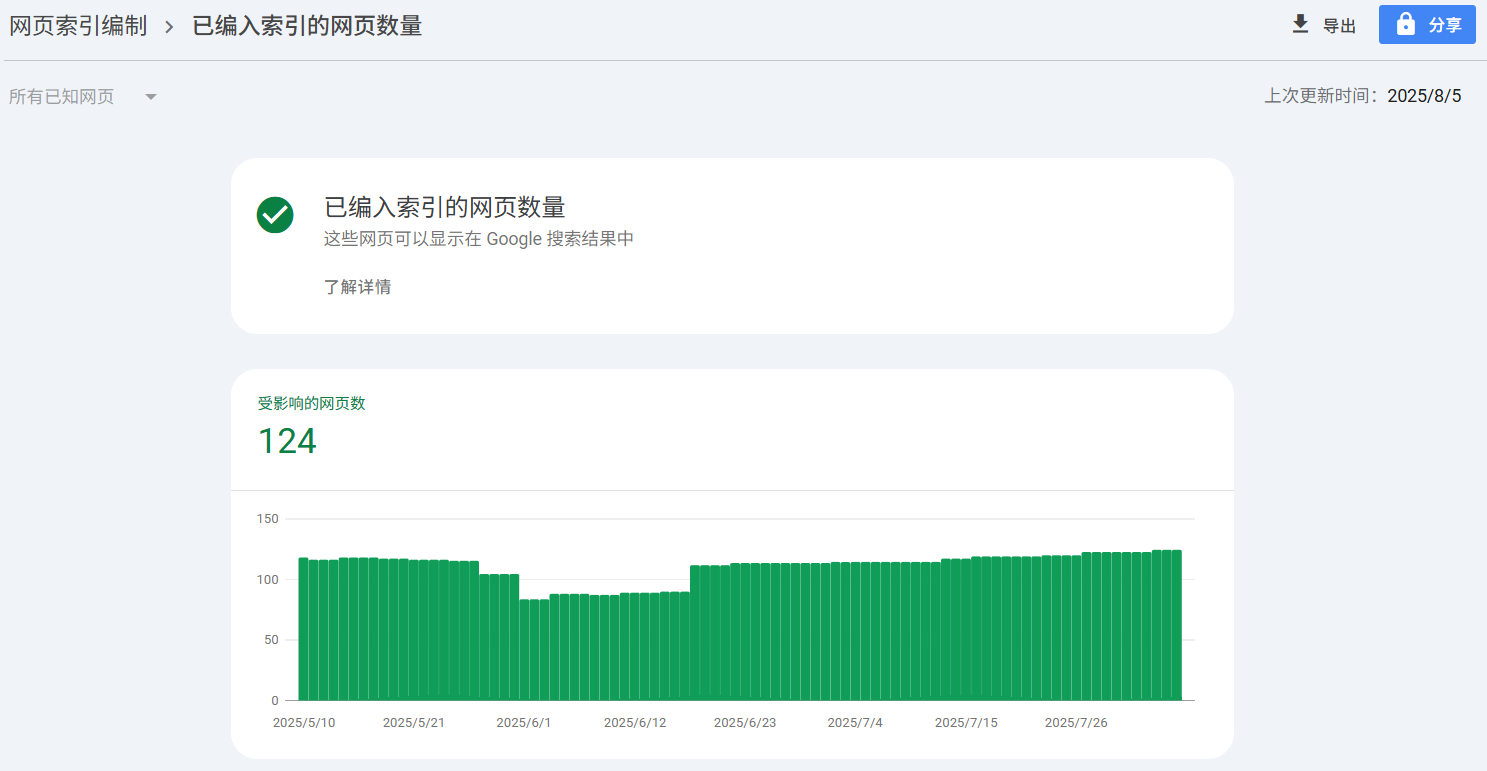1487x771 pixels.
Task: Click the lock icon on the 分享 button
Action: click(x=1405, y=24)
